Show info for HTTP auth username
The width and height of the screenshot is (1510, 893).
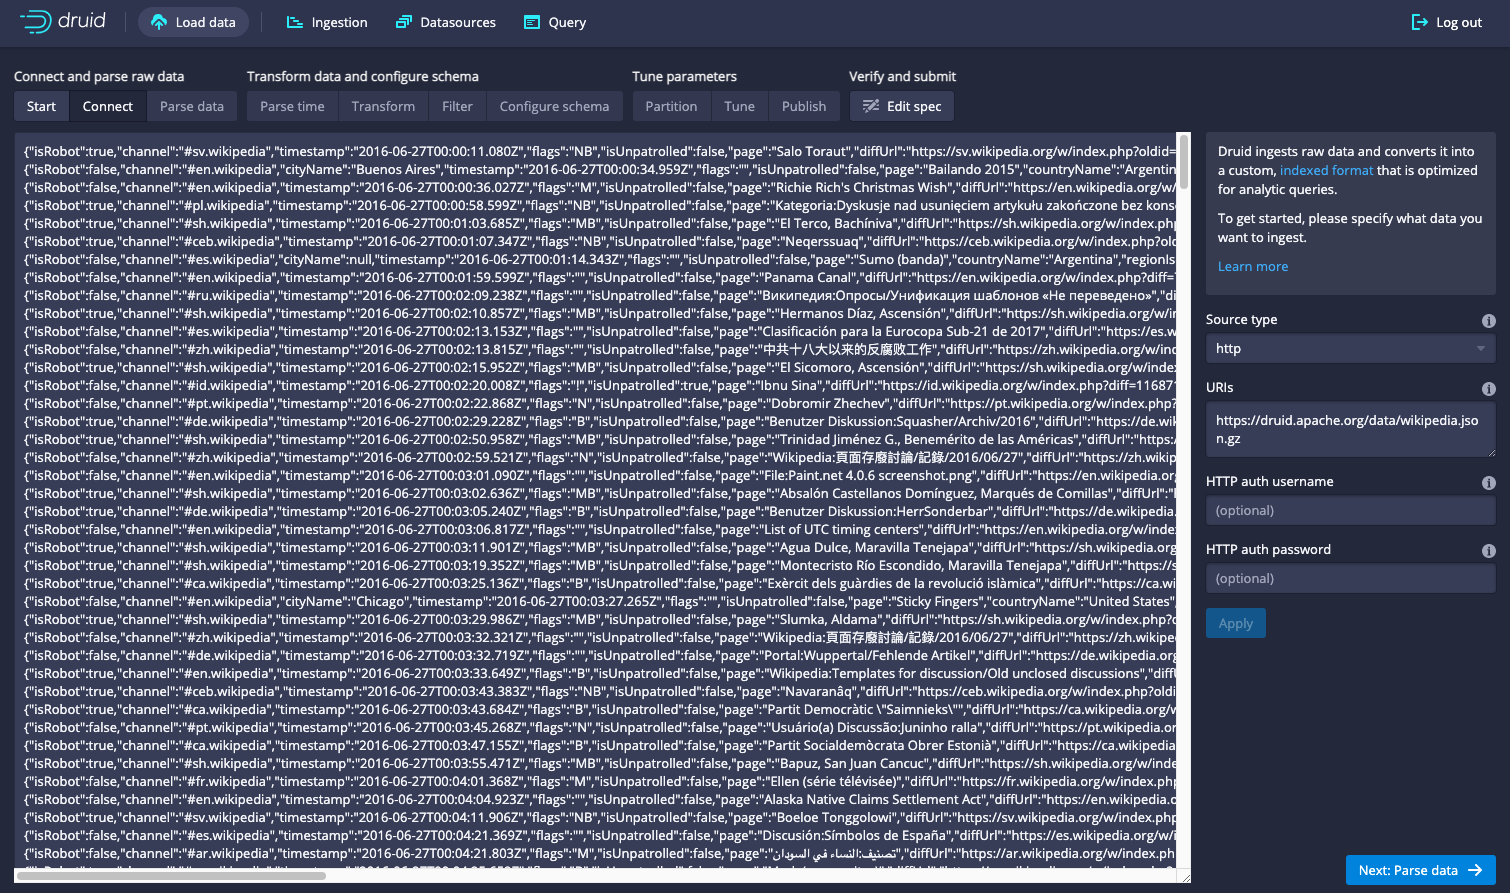click(1488, 483)
